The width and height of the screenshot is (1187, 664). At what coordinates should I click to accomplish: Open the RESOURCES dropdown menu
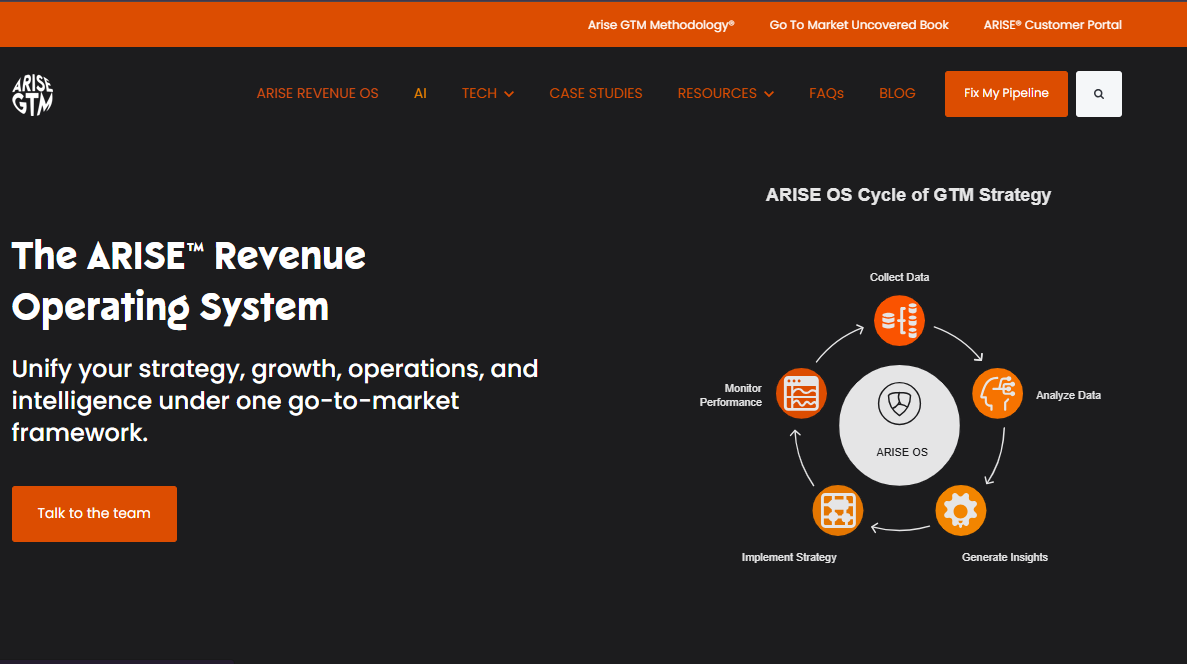coord(725,93)
